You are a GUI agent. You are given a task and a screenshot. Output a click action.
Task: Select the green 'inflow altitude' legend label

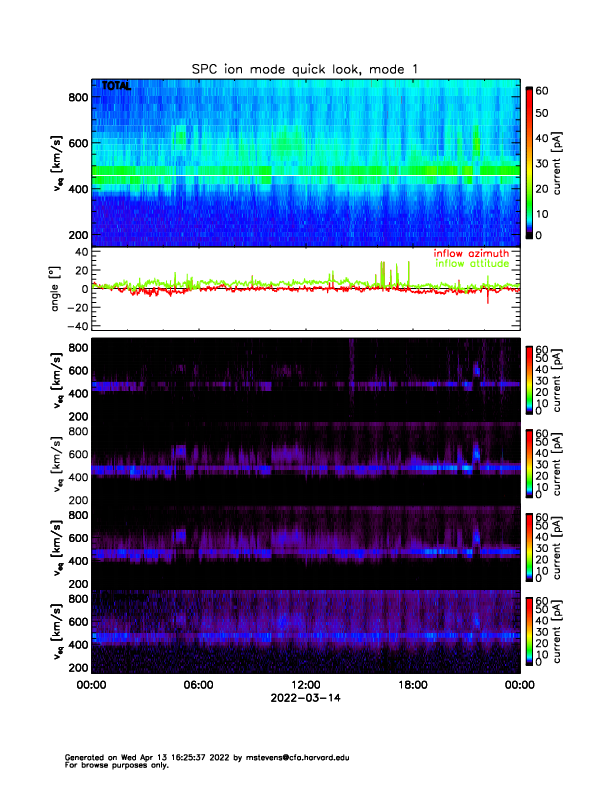pos(472,264)
